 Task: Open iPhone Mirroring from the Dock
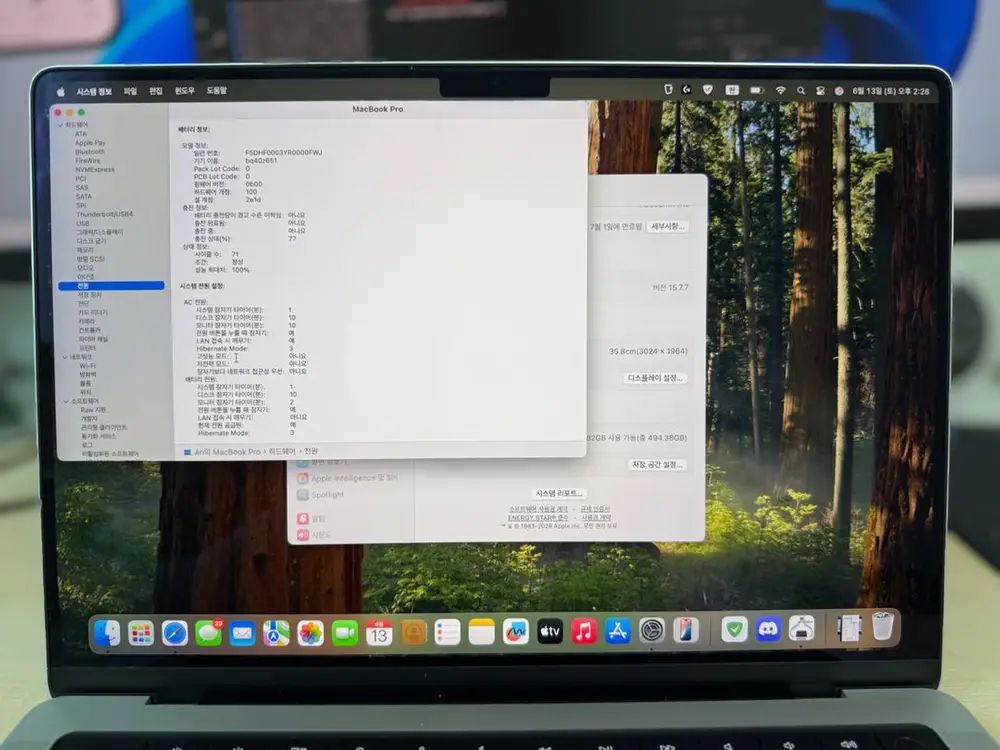coord(686,630)
